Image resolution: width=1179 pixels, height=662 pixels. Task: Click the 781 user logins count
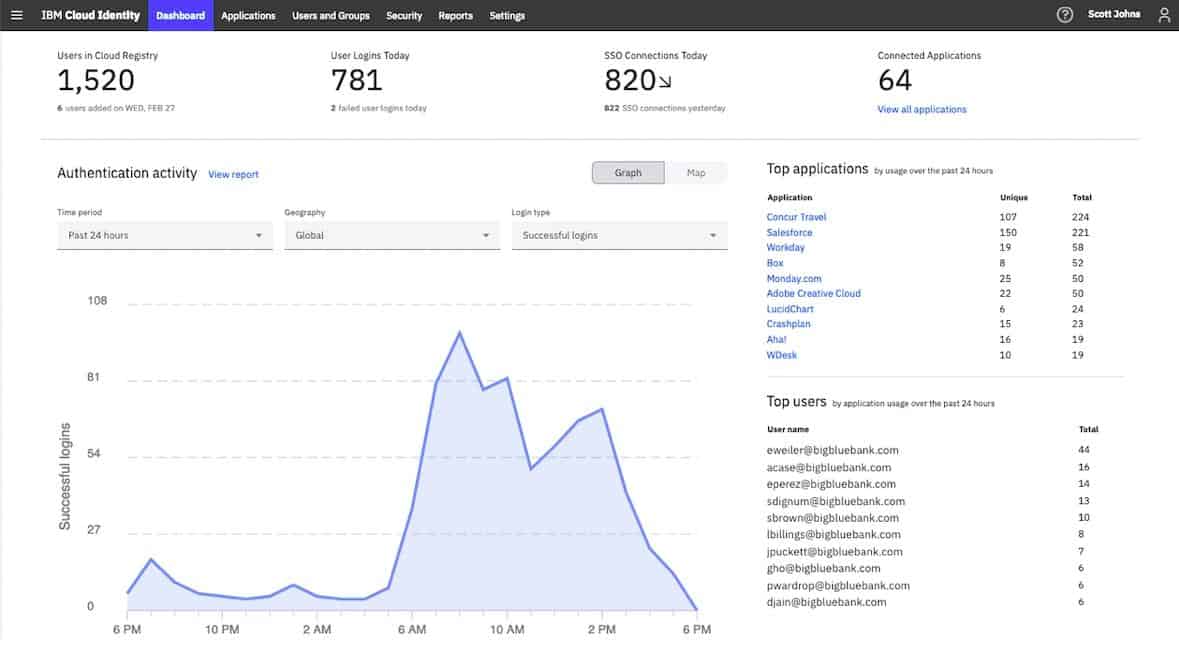tap(356, 80)
